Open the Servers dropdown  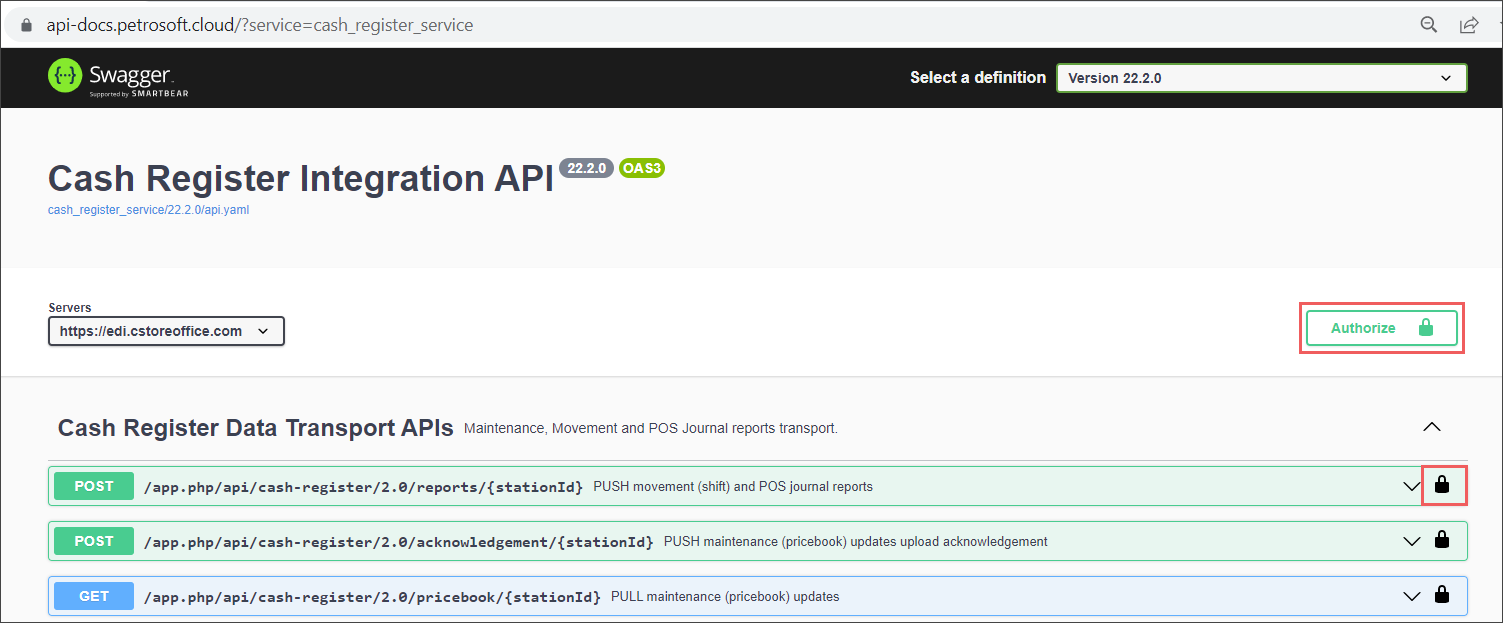[165, 330]
